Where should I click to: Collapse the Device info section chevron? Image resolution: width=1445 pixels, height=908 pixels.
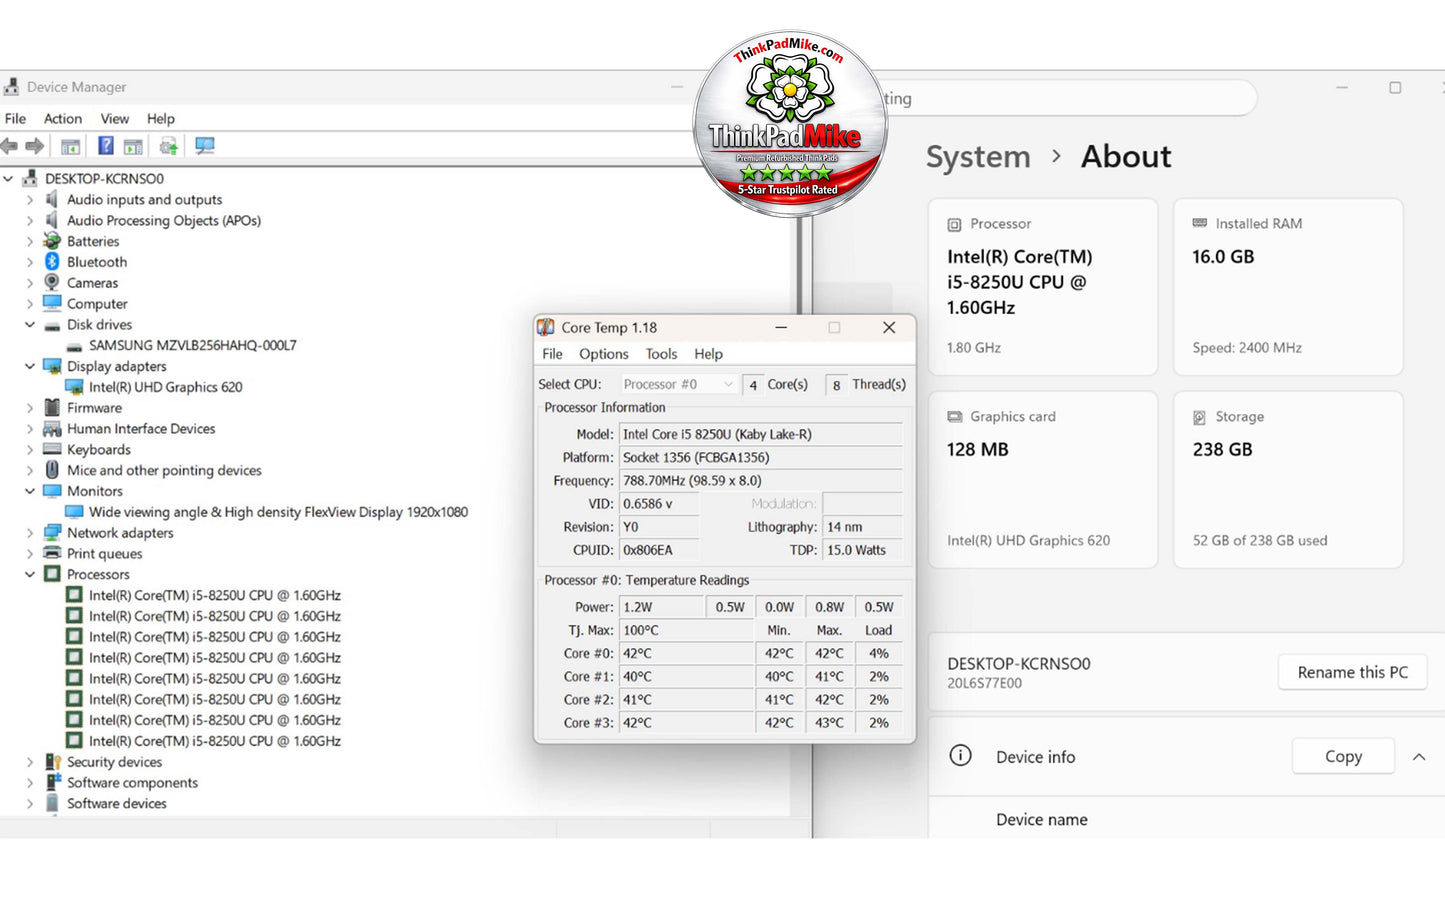(x=1419, y=757)
